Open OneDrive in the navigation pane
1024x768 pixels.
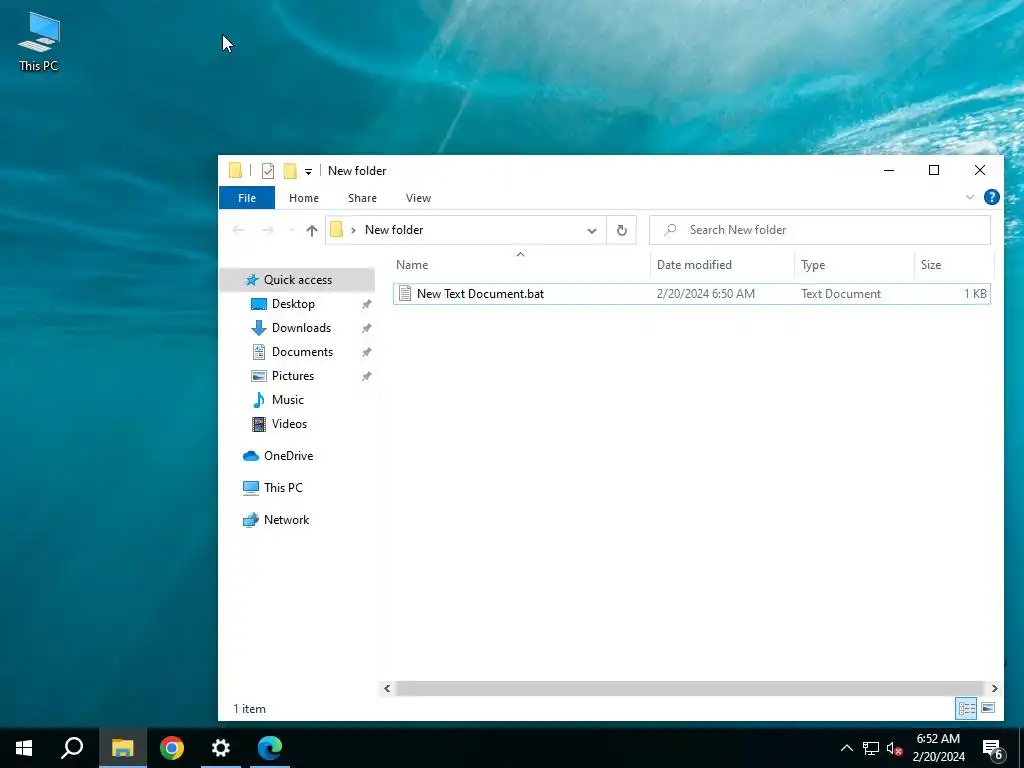click(288, 456)
